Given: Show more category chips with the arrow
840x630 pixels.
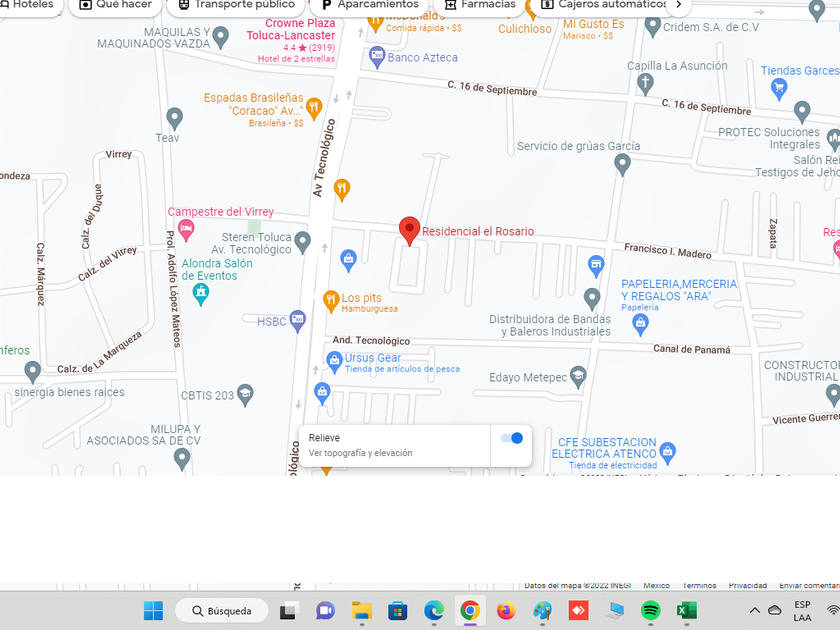Looking at the screenshot, I should pos(679,5).
